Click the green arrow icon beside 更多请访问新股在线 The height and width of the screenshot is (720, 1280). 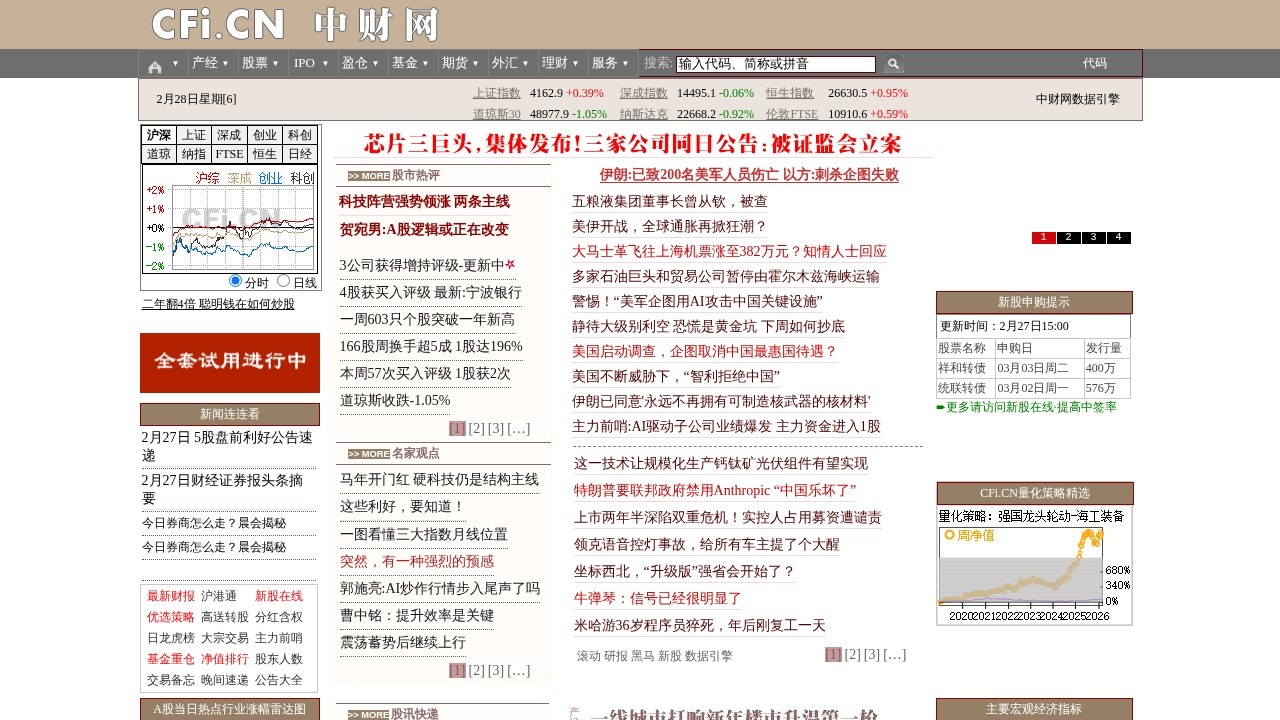(941, 408)
